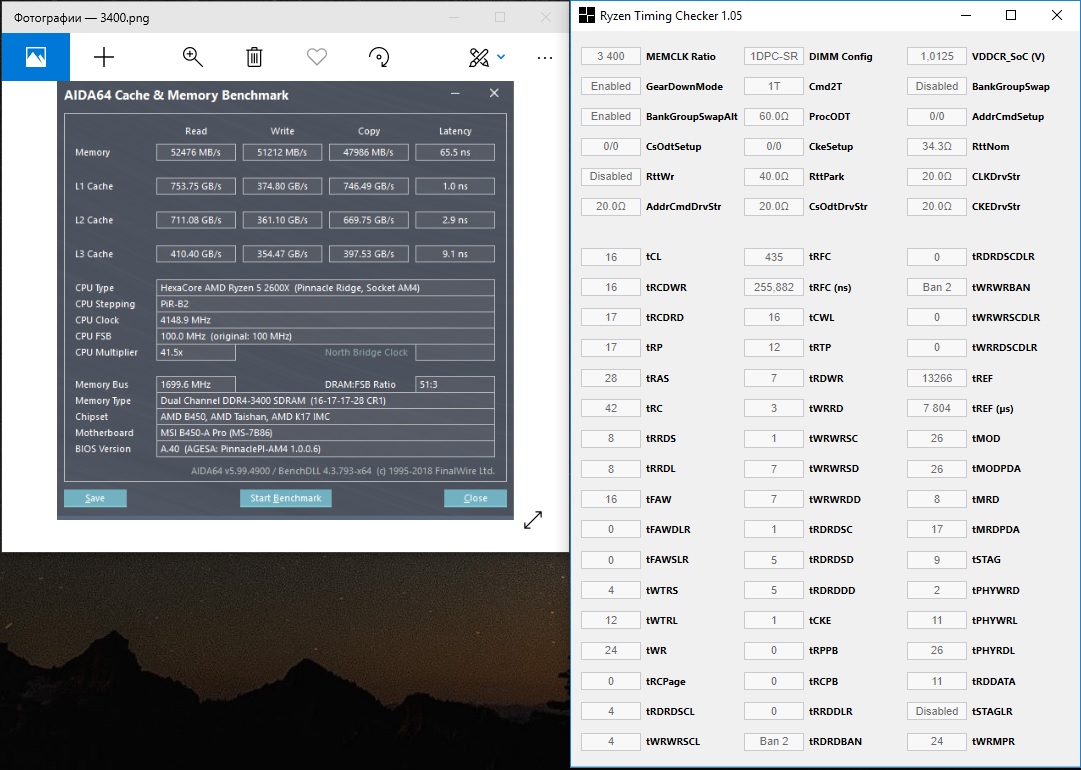Click the DRAM:FSB Ratio 51:3 value
The width and height of the screenshot is (1081, 770).
pos(454,384)
